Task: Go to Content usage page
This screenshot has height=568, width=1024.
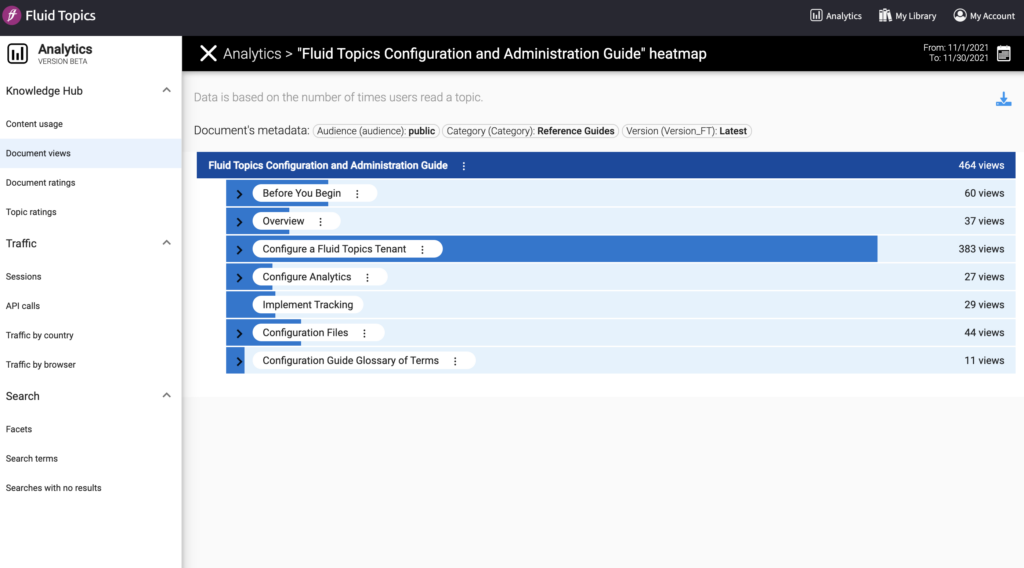Action: tap(34, 124)
